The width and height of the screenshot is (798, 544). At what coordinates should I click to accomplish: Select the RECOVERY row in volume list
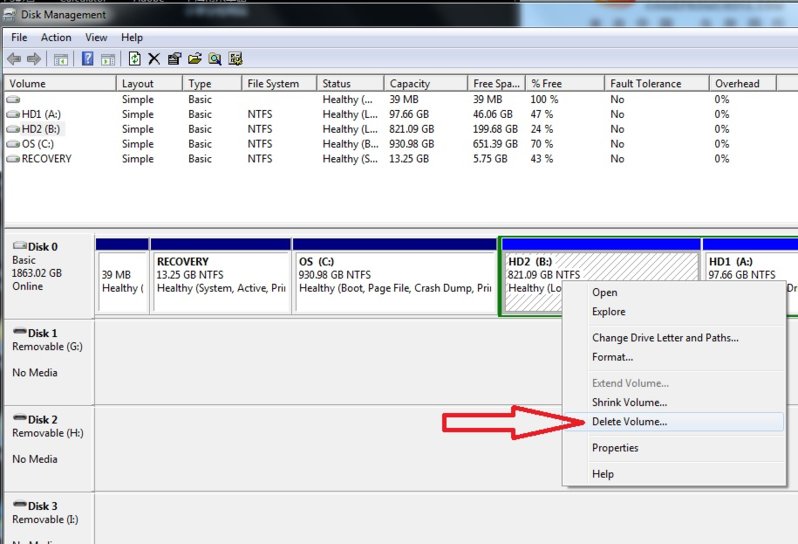coord(46,159)
